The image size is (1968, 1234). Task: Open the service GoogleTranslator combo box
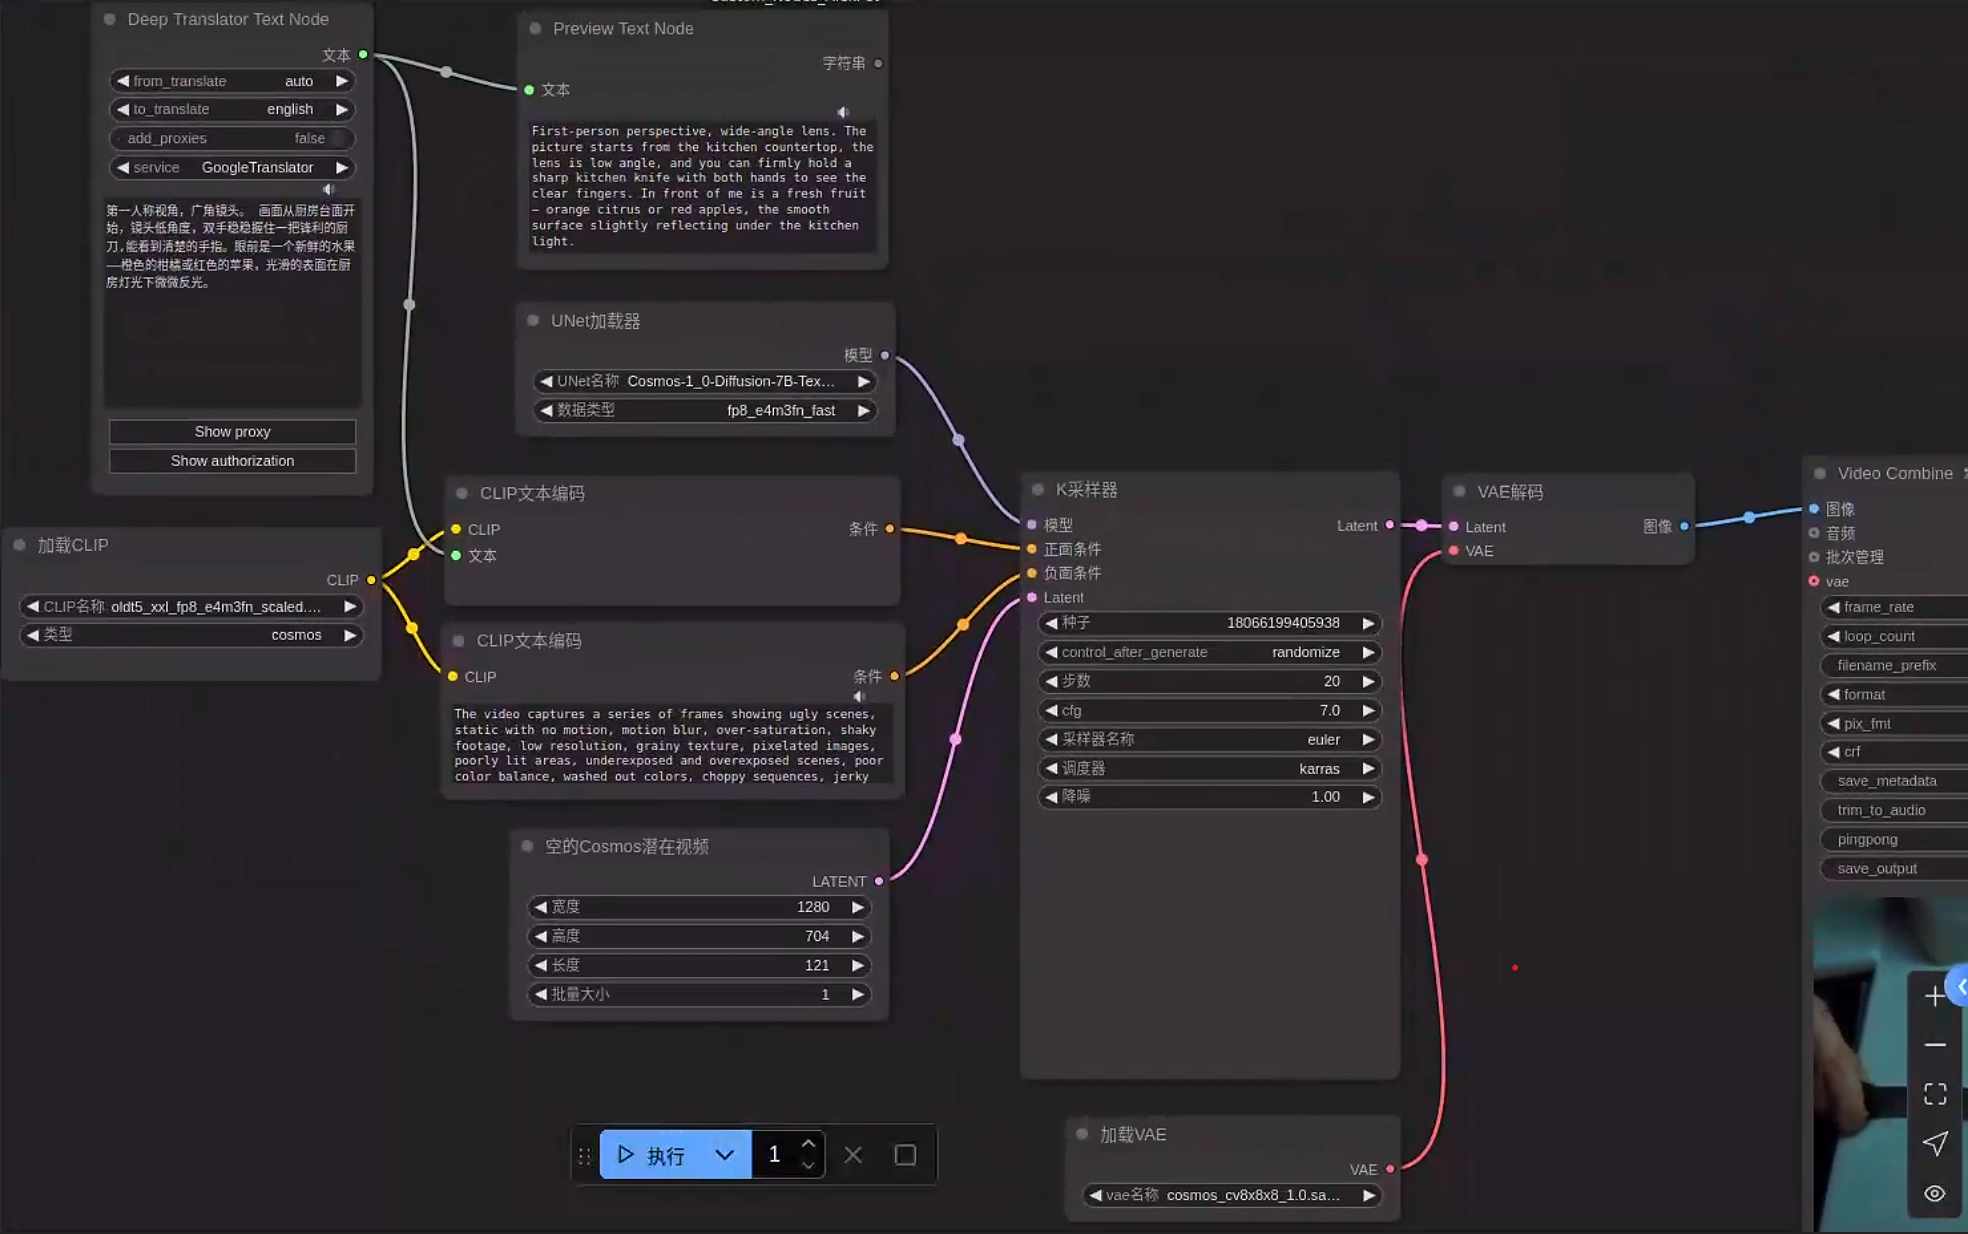coord(232,167)
